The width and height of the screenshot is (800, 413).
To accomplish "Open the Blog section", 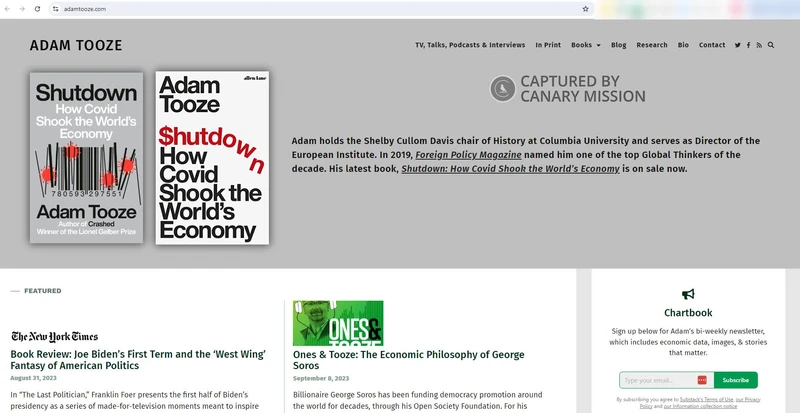I will (619, 45).
